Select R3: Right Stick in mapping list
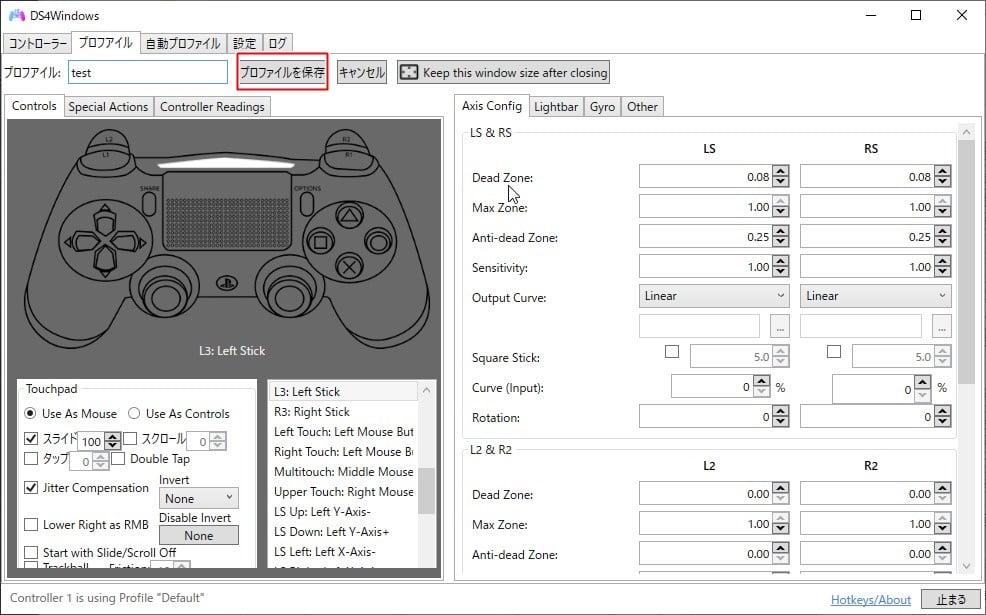Screen dimensions: 986x615 [x=343, y=412]
